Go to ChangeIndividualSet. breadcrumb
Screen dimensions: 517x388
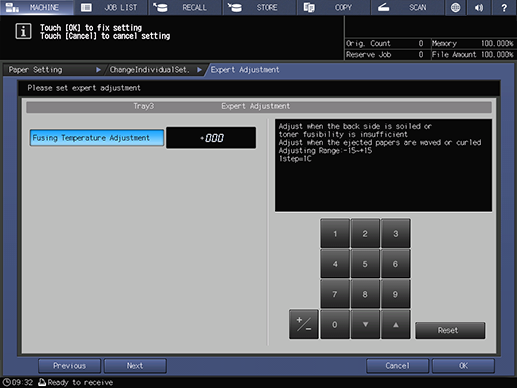tap(154, 70)
